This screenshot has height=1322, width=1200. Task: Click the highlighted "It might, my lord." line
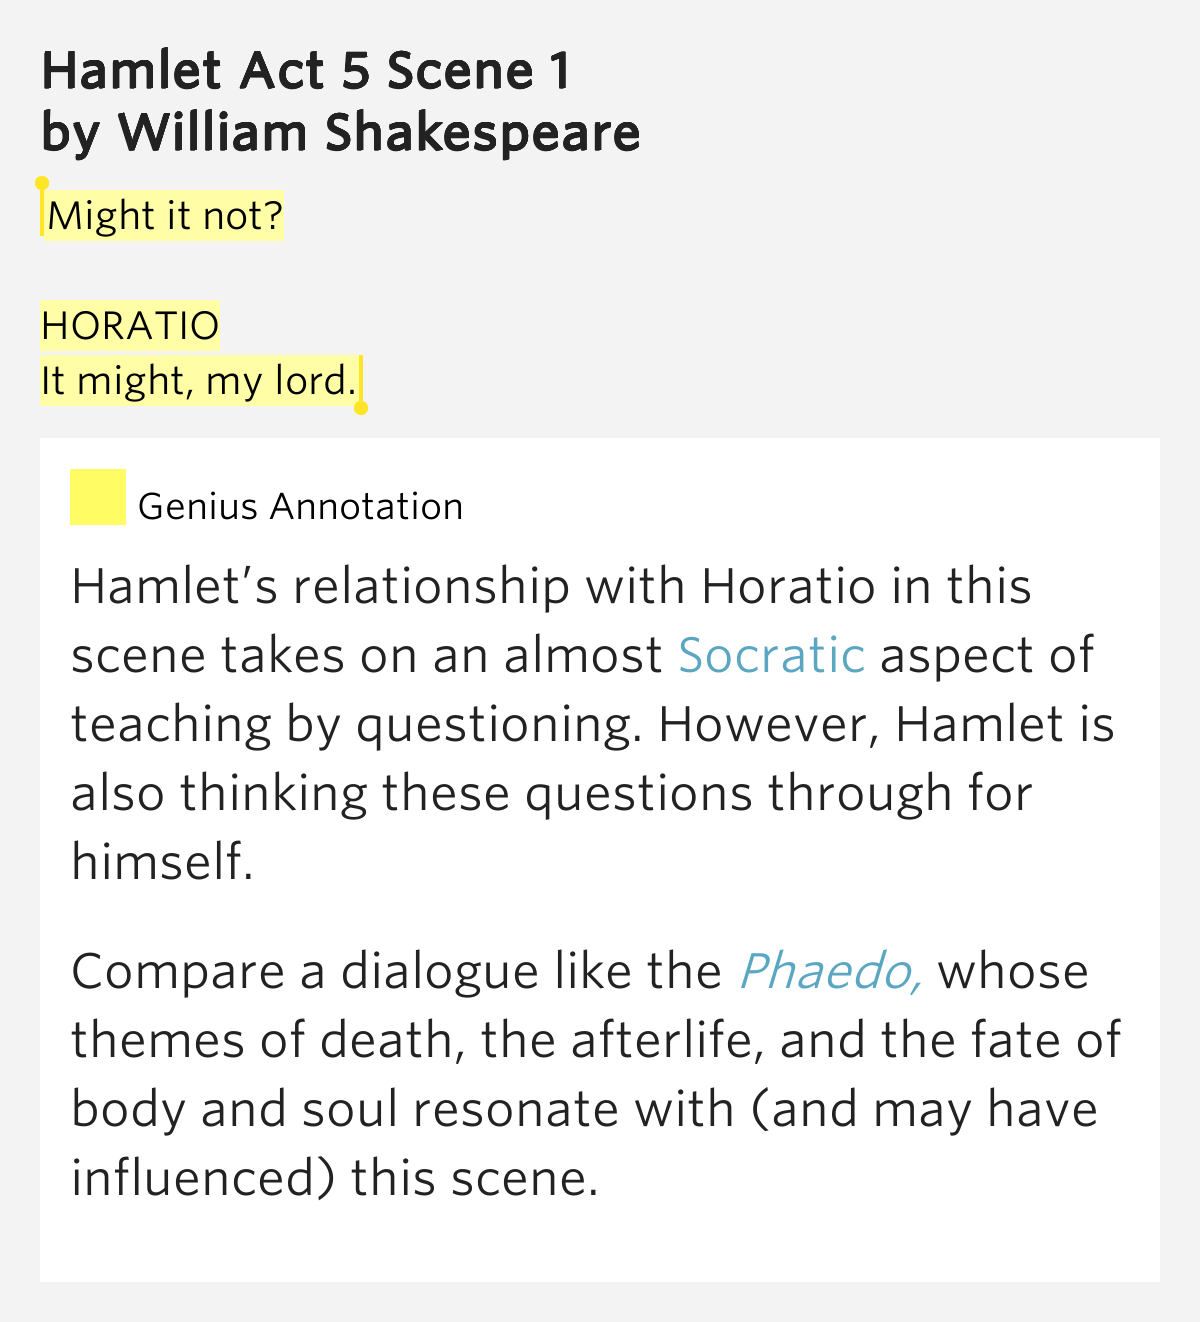point(198,381)
